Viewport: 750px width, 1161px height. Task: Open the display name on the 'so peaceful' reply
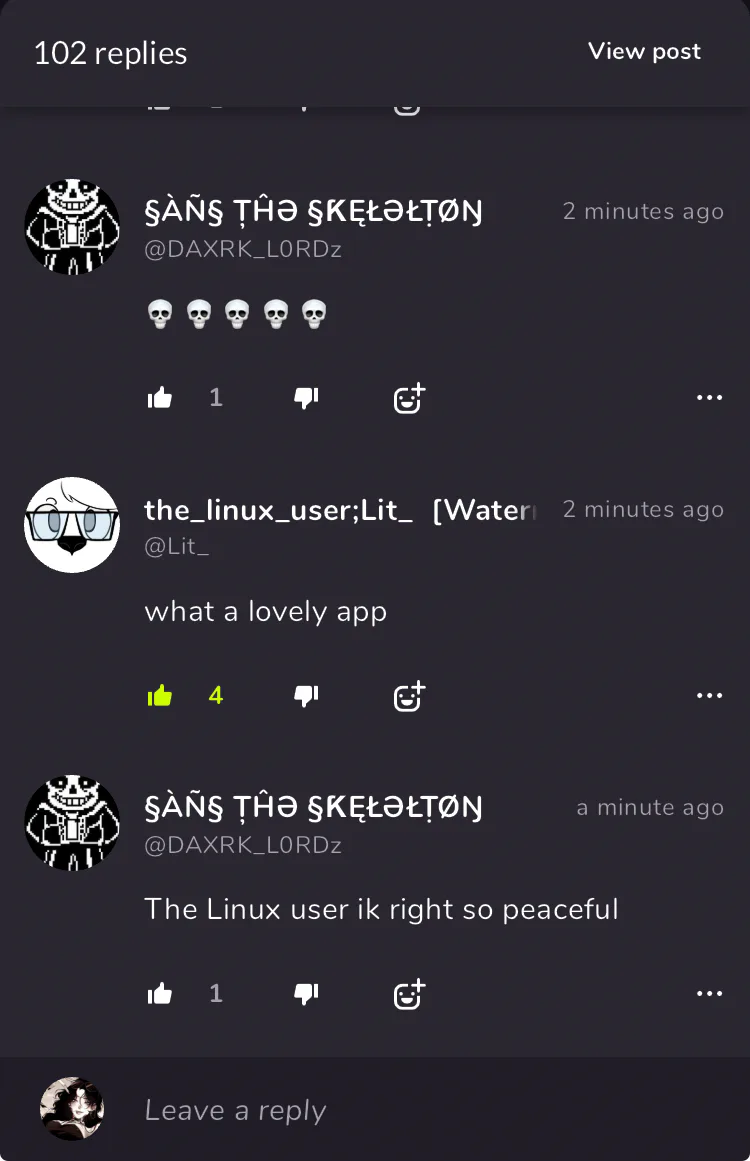coord(313,806)
